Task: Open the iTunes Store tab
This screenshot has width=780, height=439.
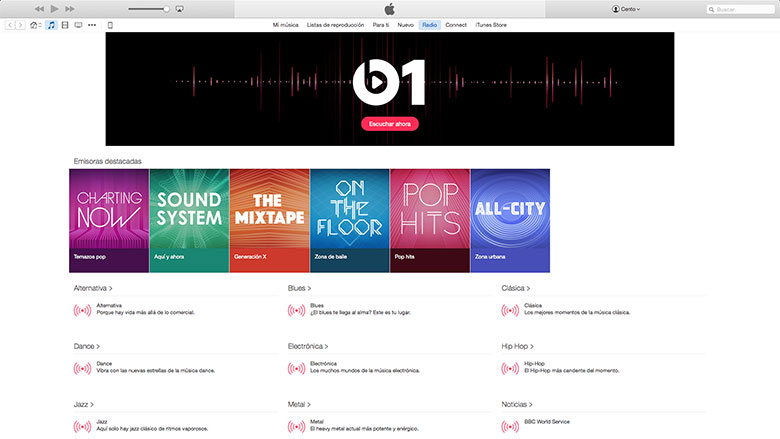Action: click(x=490, y=25)
